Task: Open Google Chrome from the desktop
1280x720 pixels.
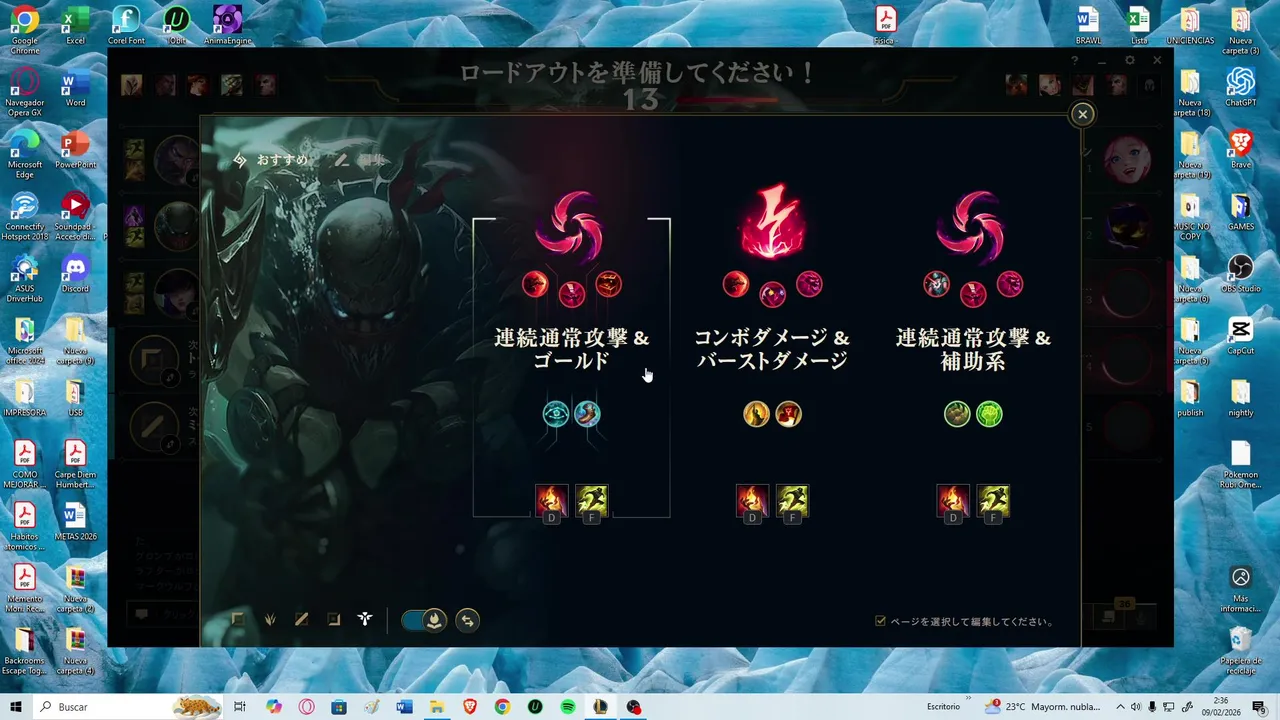Action: click(25, 29)
